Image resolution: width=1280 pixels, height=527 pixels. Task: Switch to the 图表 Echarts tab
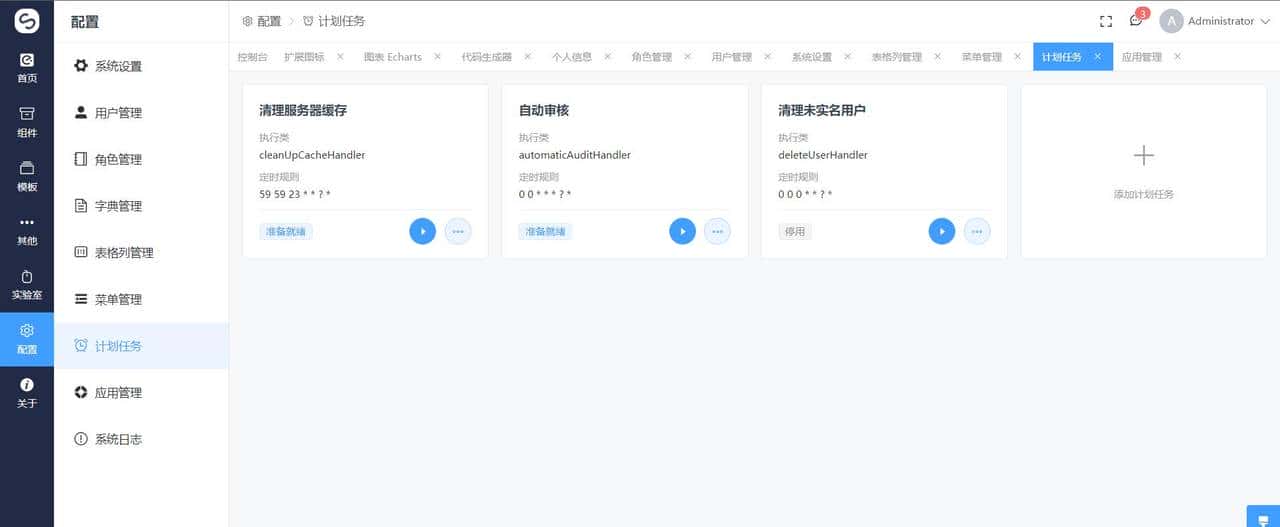[x=392, y=57]
